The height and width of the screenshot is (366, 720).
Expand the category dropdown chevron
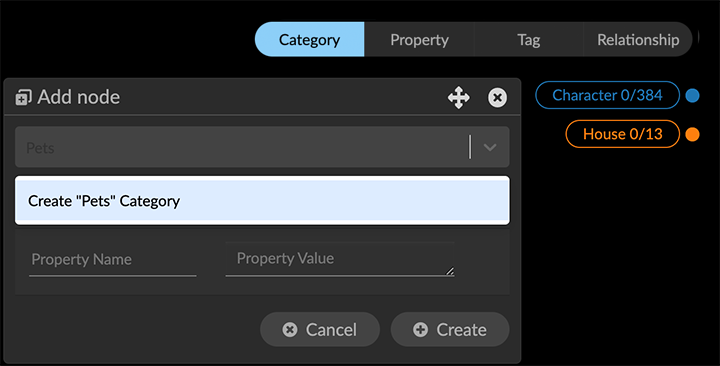490,147
